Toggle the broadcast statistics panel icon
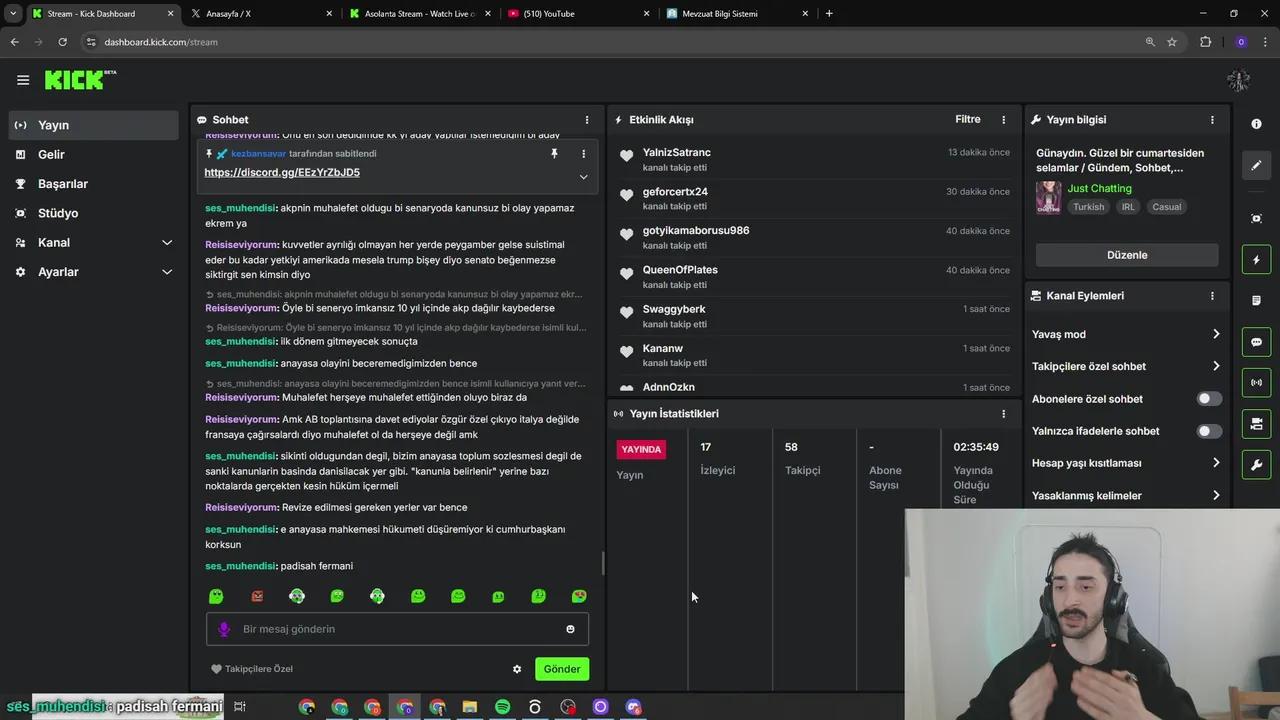 tap(1257, 383)
